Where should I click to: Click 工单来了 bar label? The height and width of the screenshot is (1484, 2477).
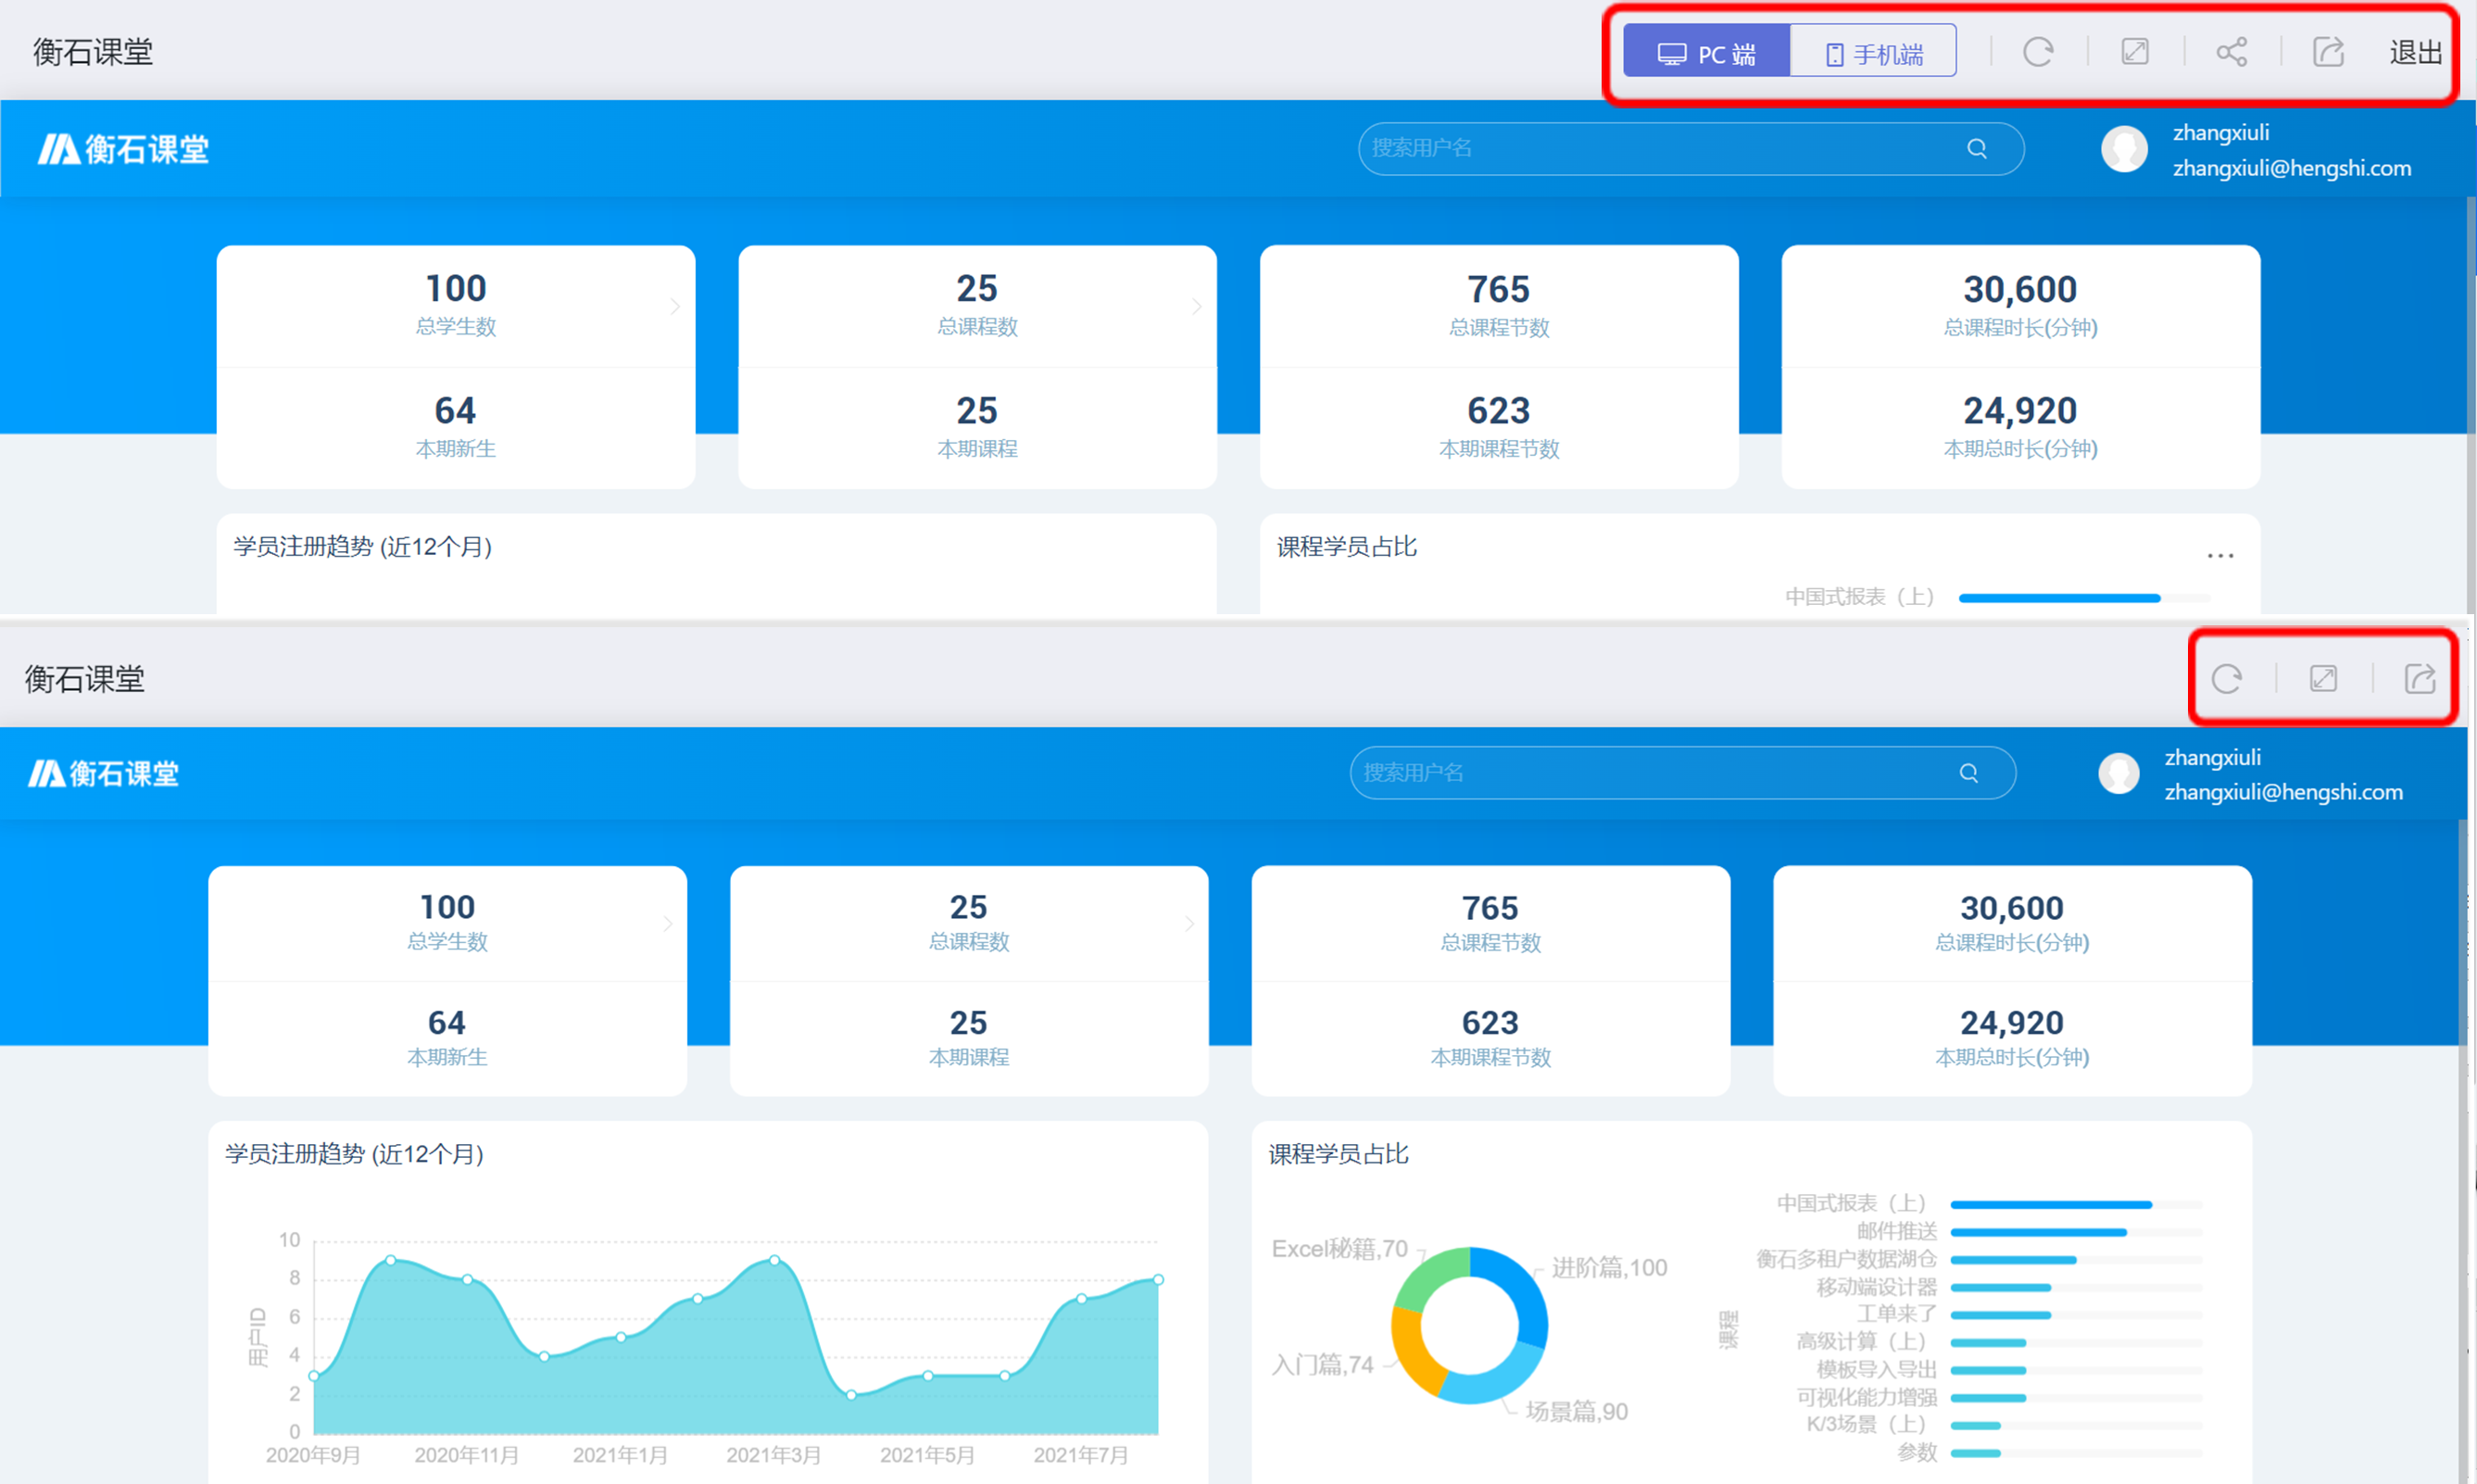1896,1314
